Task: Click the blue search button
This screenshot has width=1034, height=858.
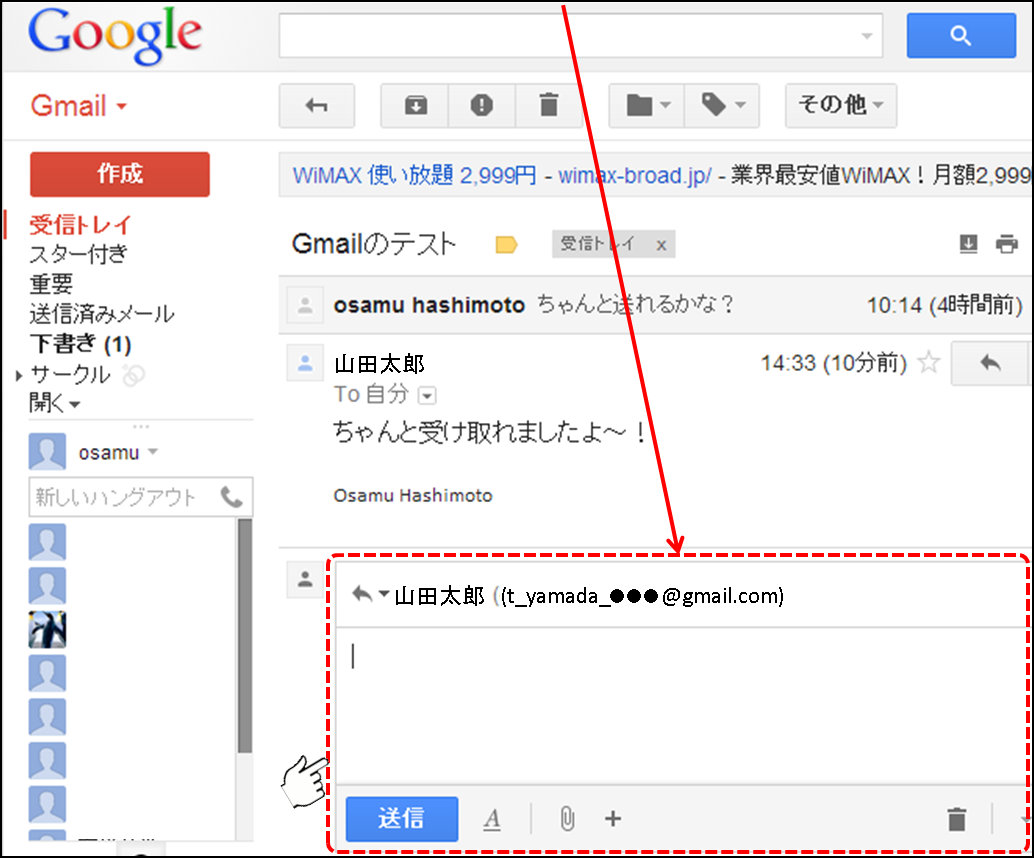Action: pyautogui.click(x=960, y=36)
